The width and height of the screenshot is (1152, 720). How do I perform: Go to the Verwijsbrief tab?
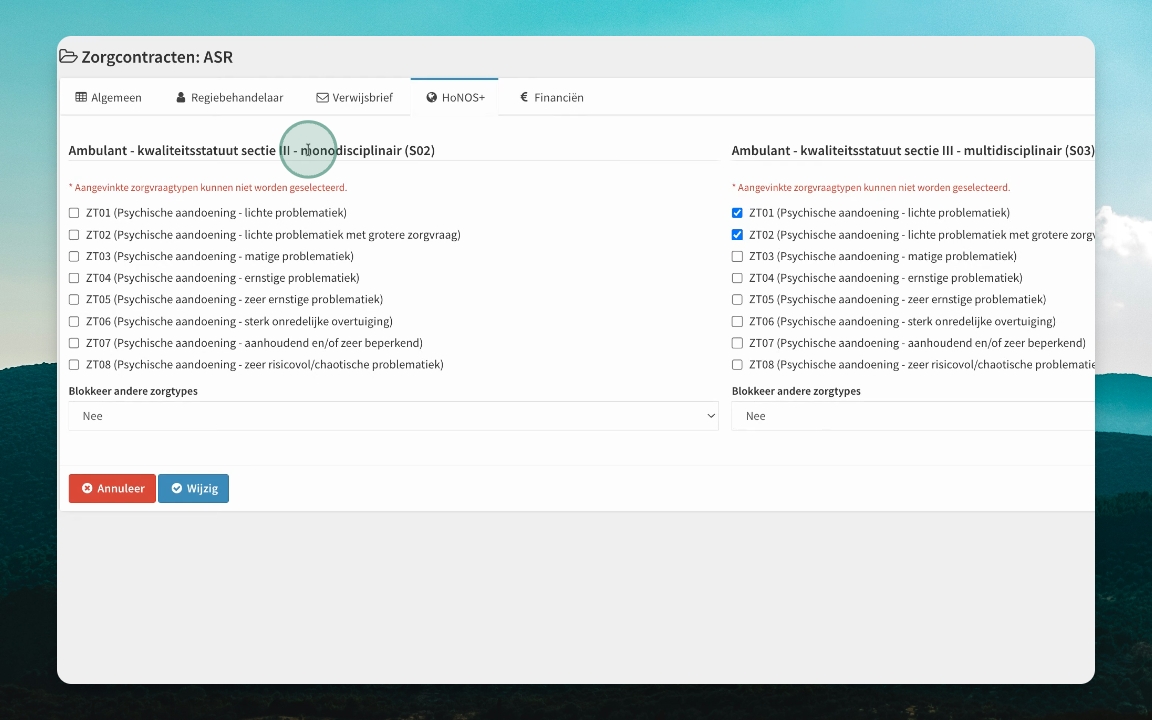click(x=355, y=97)
